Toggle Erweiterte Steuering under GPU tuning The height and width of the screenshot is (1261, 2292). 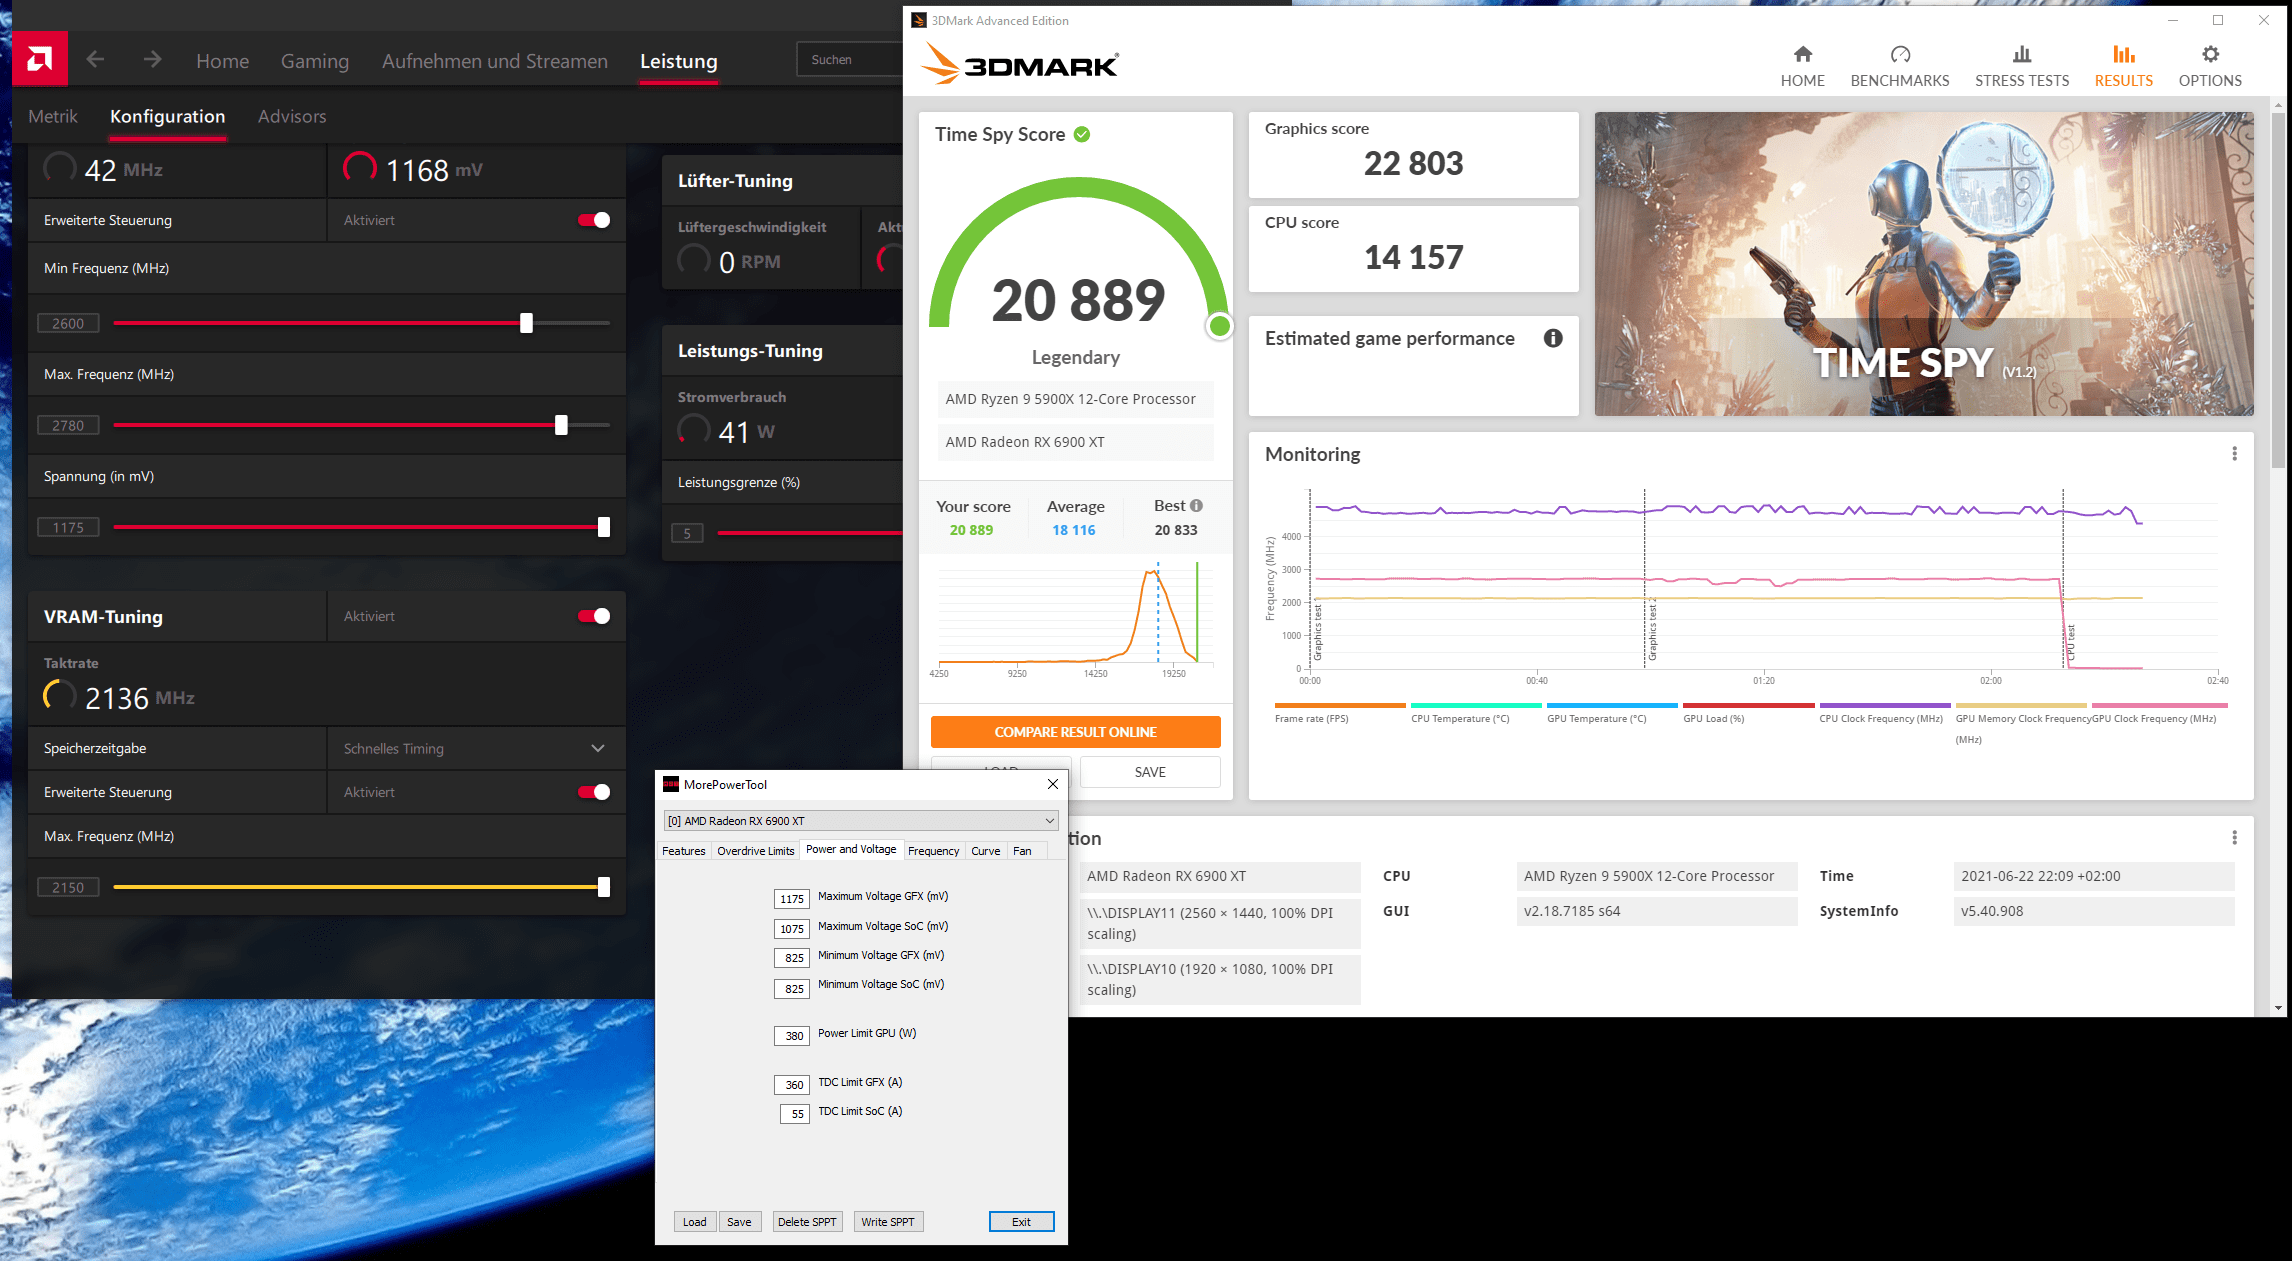pyautogui.click(x=594, y=220)
